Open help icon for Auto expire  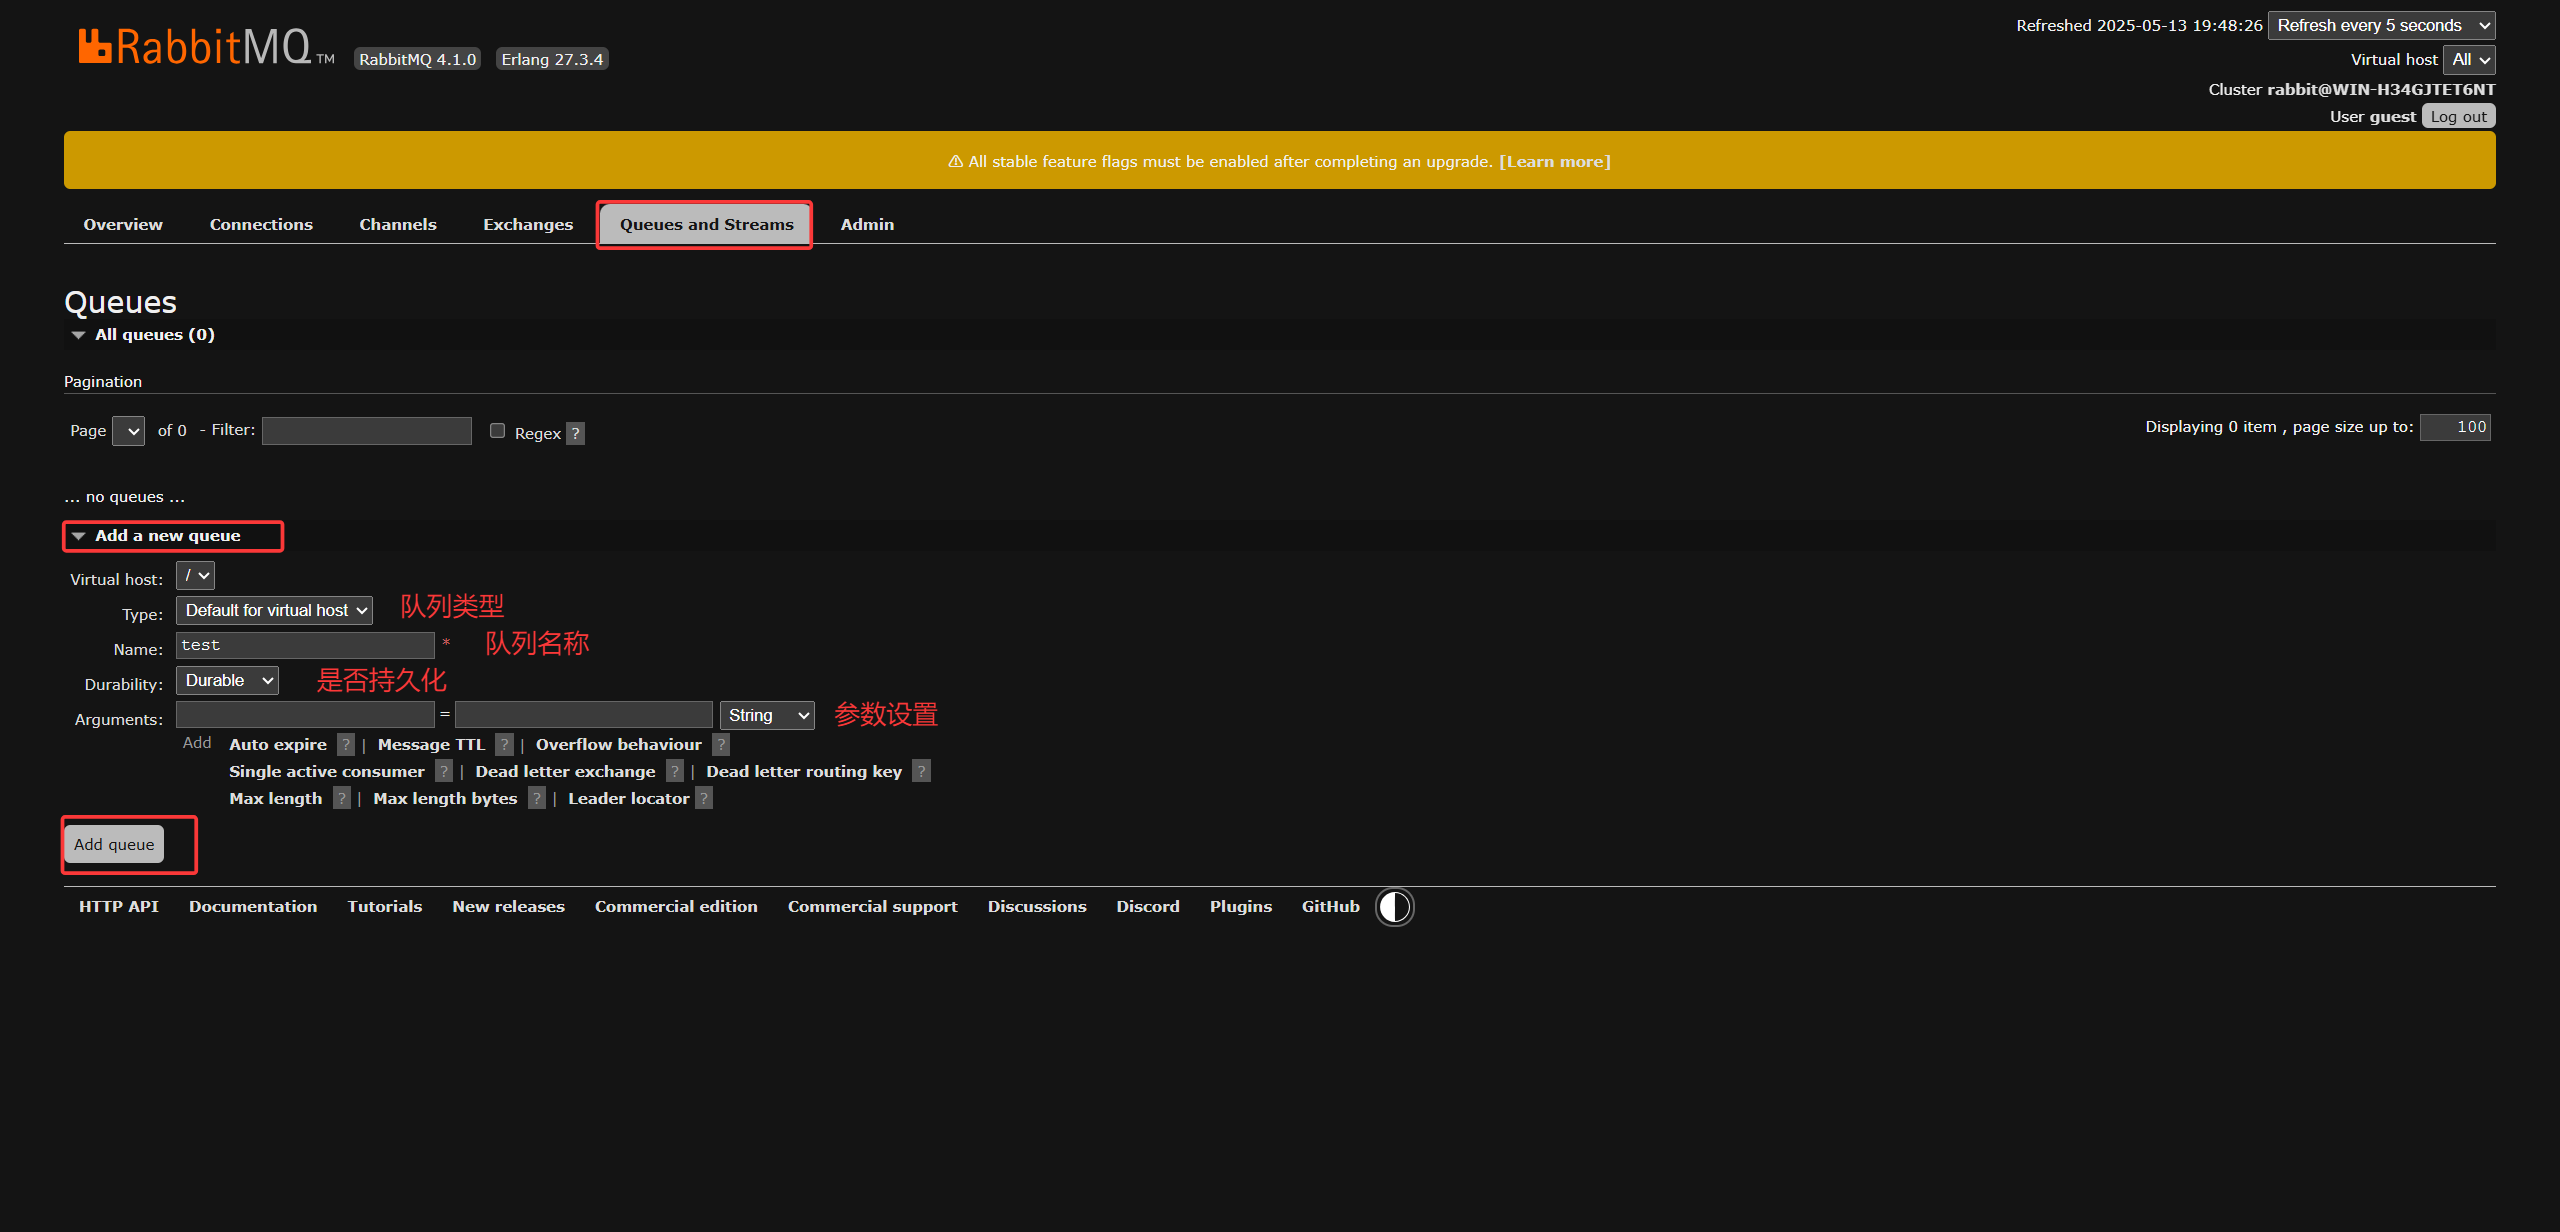(345, 744)
